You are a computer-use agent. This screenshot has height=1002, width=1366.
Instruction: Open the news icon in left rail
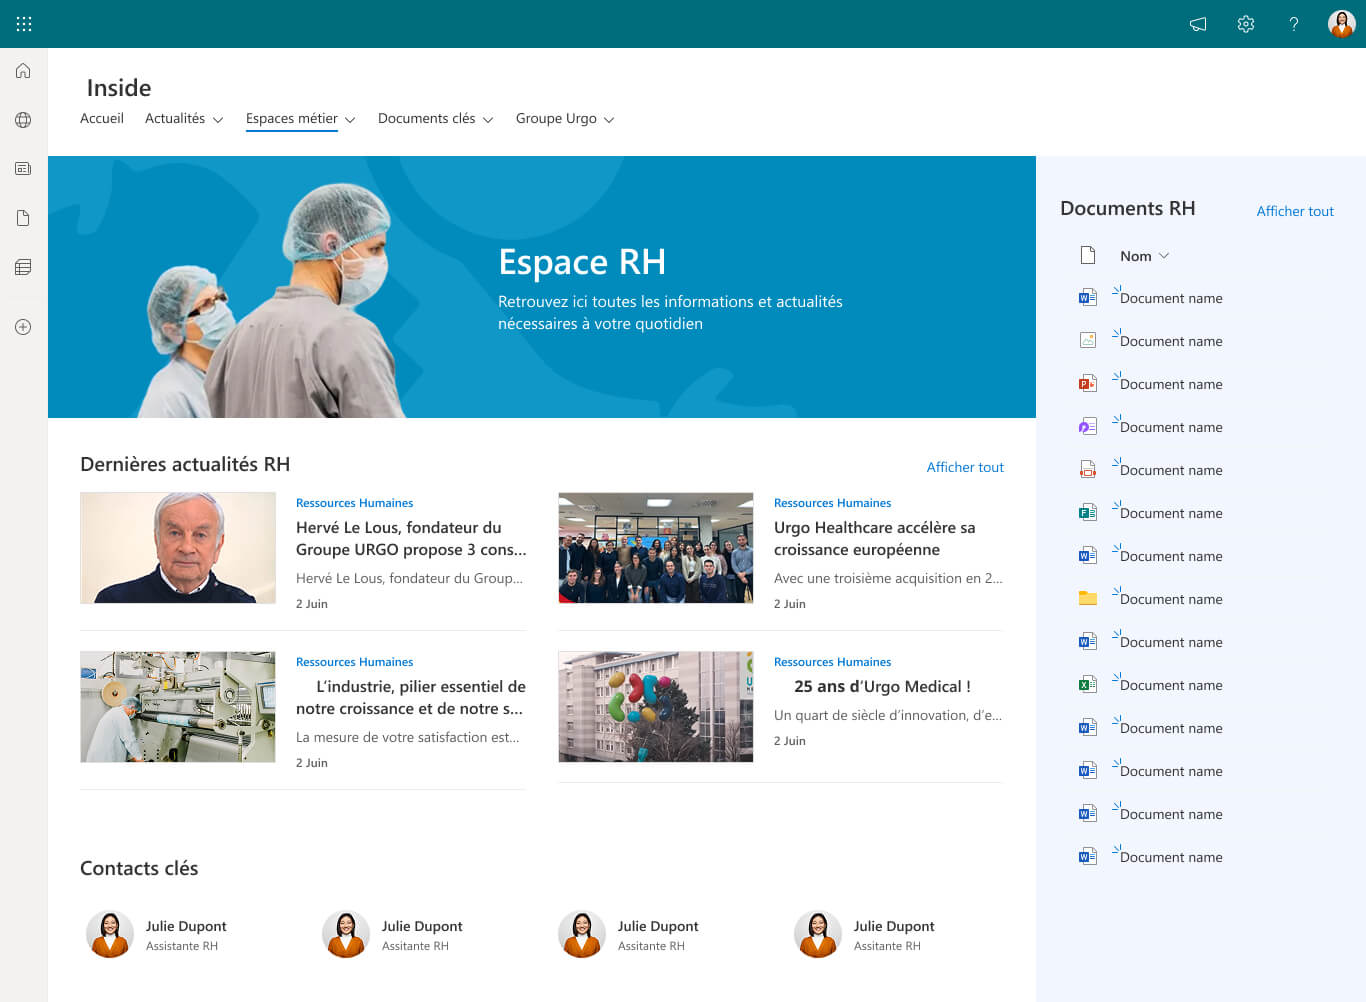pos(23,169)
